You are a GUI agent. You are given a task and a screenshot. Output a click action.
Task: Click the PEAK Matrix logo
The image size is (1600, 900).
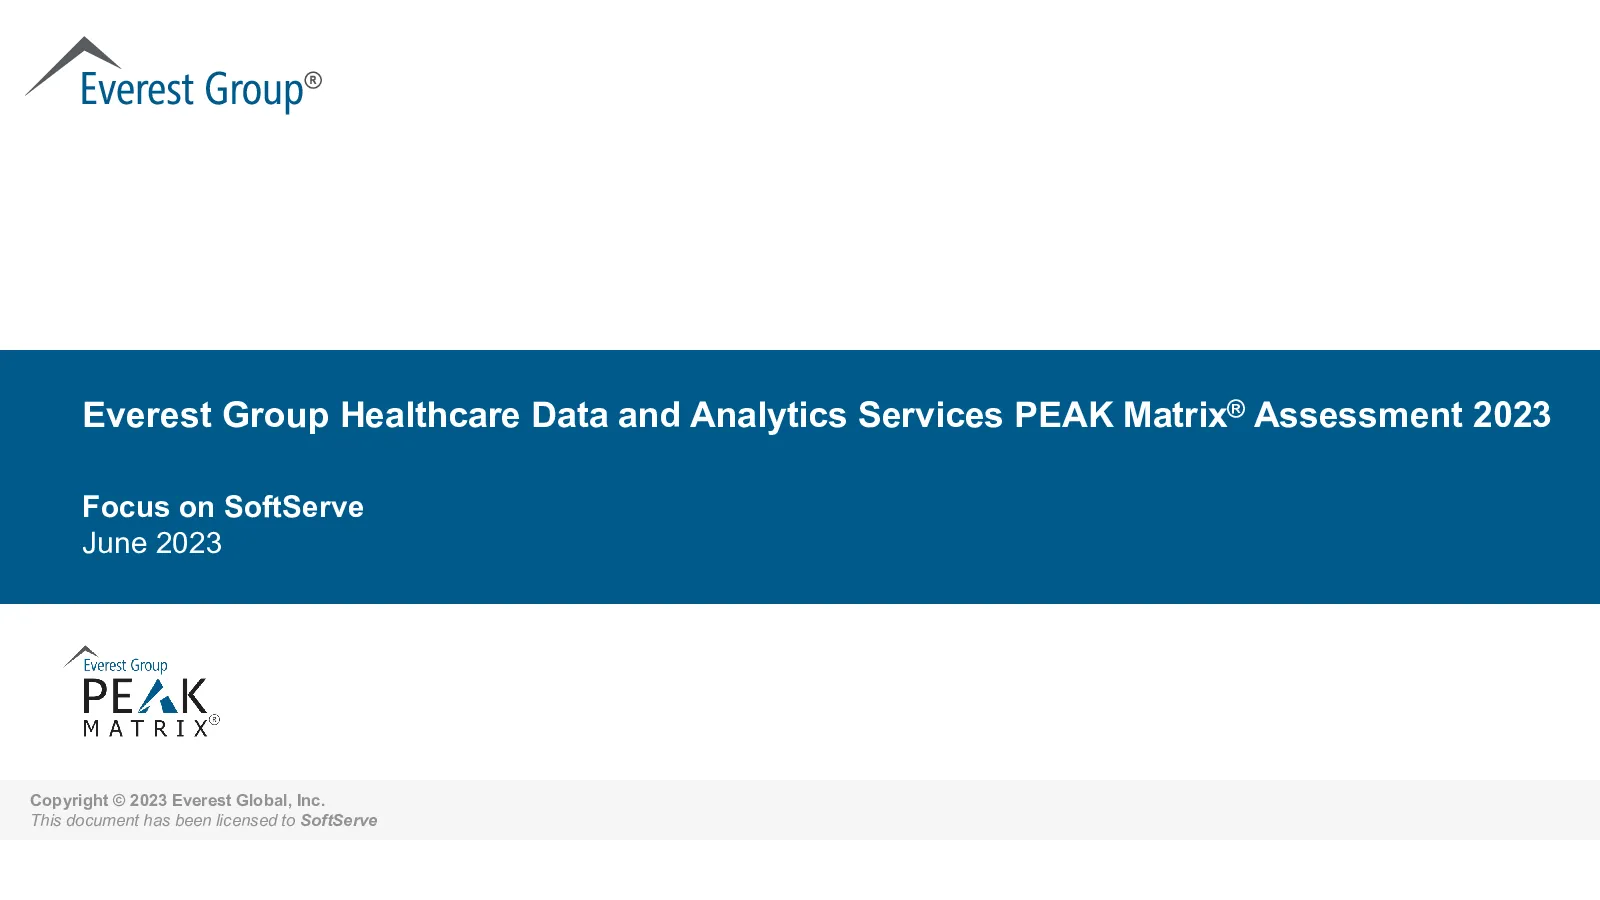(142, 692)
